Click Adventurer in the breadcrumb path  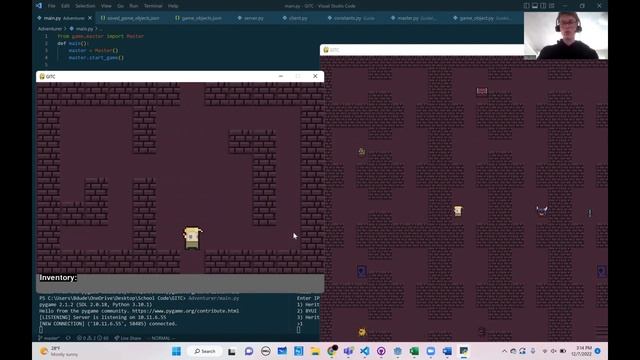[x=50, y=29]
